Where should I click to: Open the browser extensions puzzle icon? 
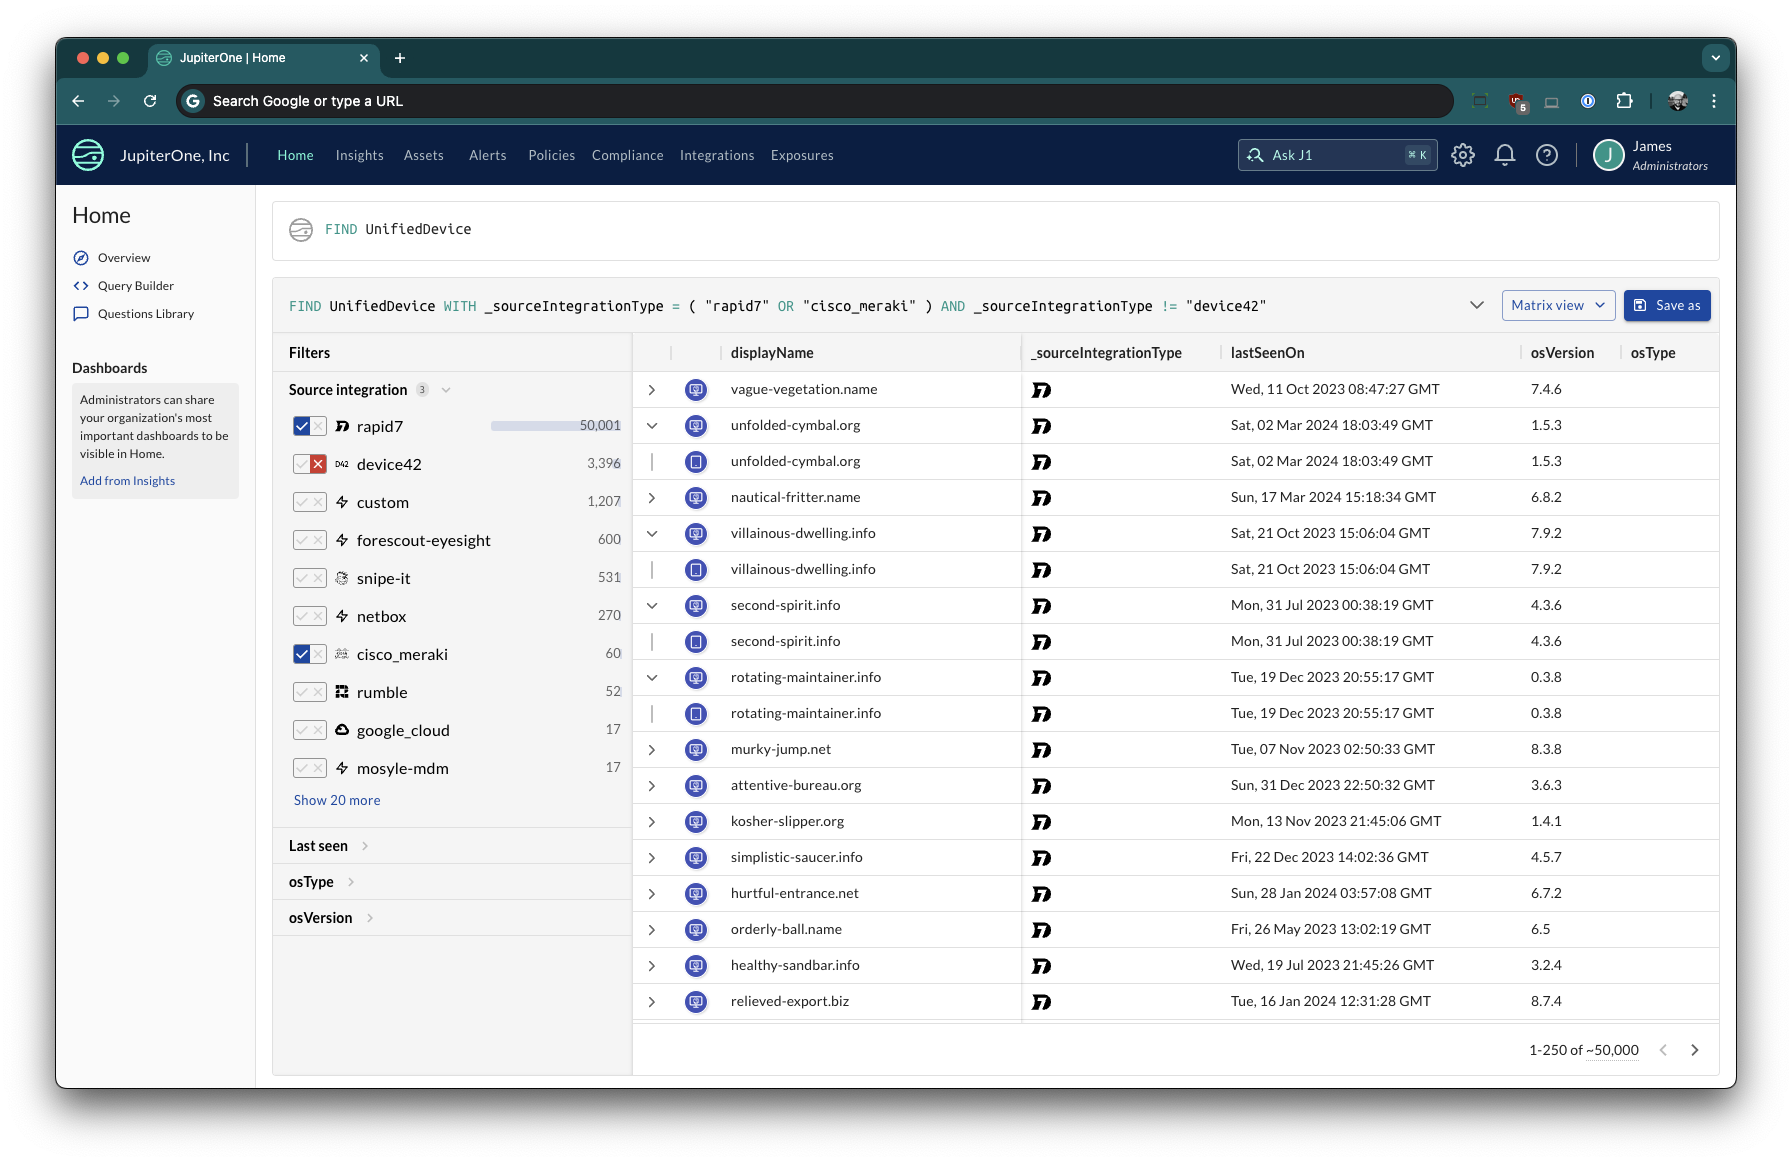(x=1624, y=101)
